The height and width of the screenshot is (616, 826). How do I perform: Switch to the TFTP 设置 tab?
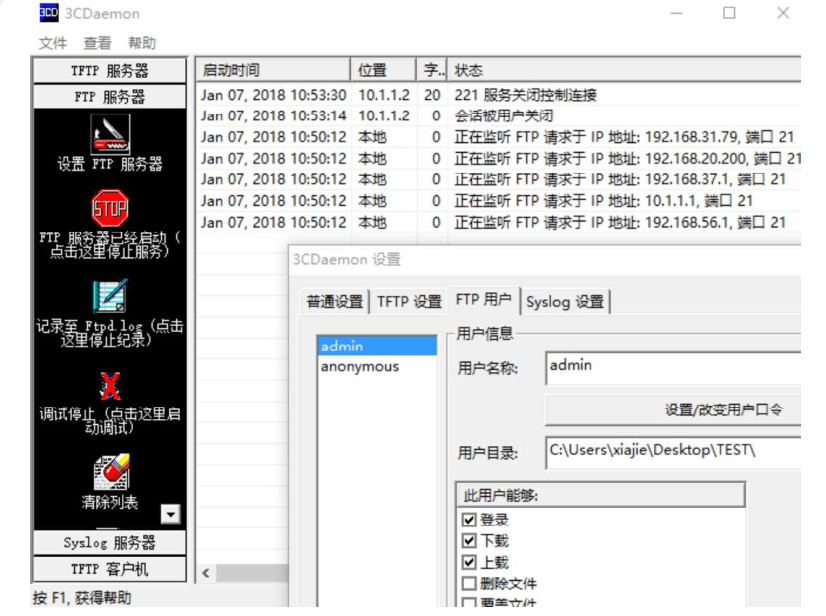click(409, 302)
